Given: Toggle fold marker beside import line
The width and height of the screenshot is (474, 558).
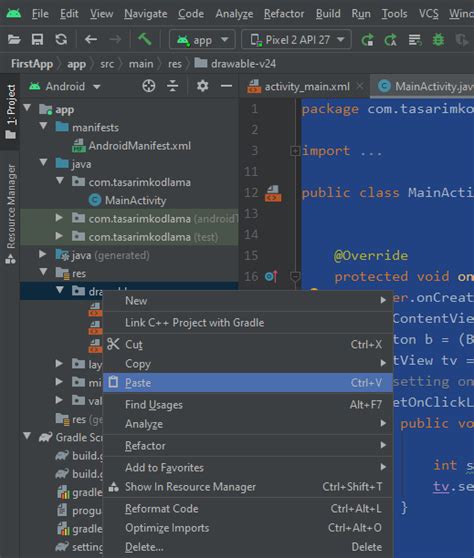Looking at the screenshot, I should coord(295,151).
